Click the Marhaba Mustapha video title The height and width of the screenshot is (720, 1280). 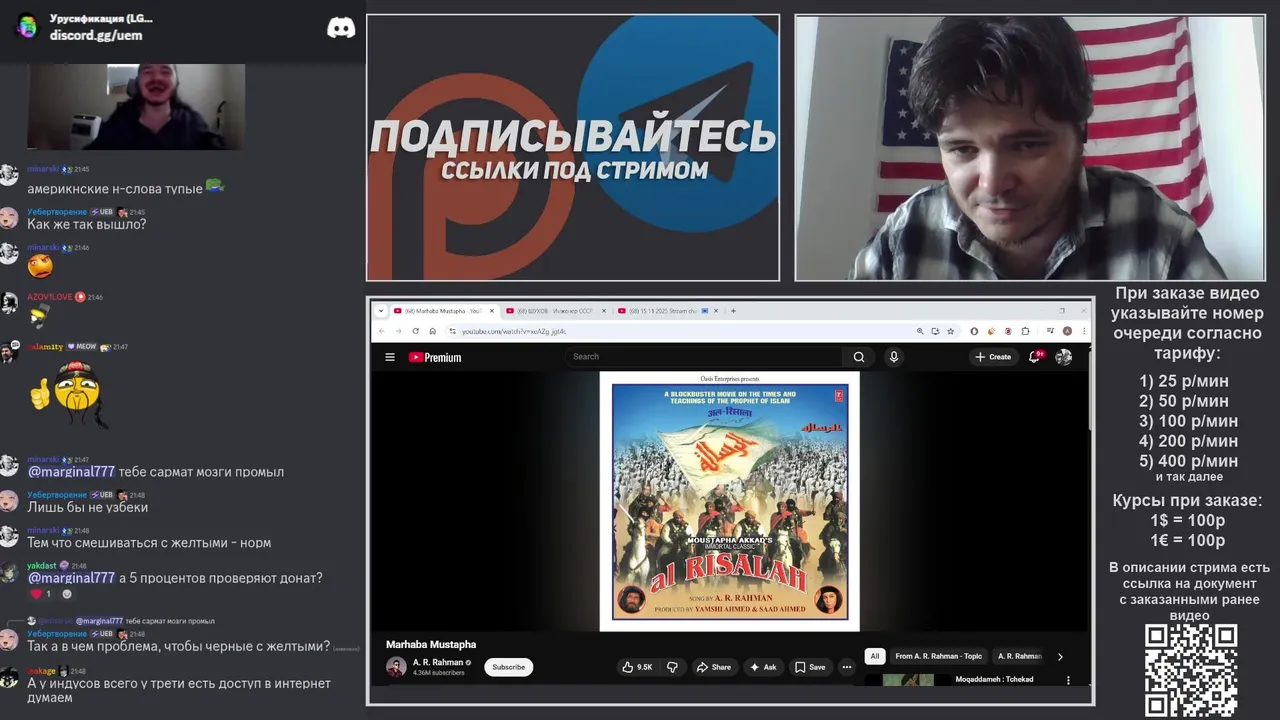431,644
